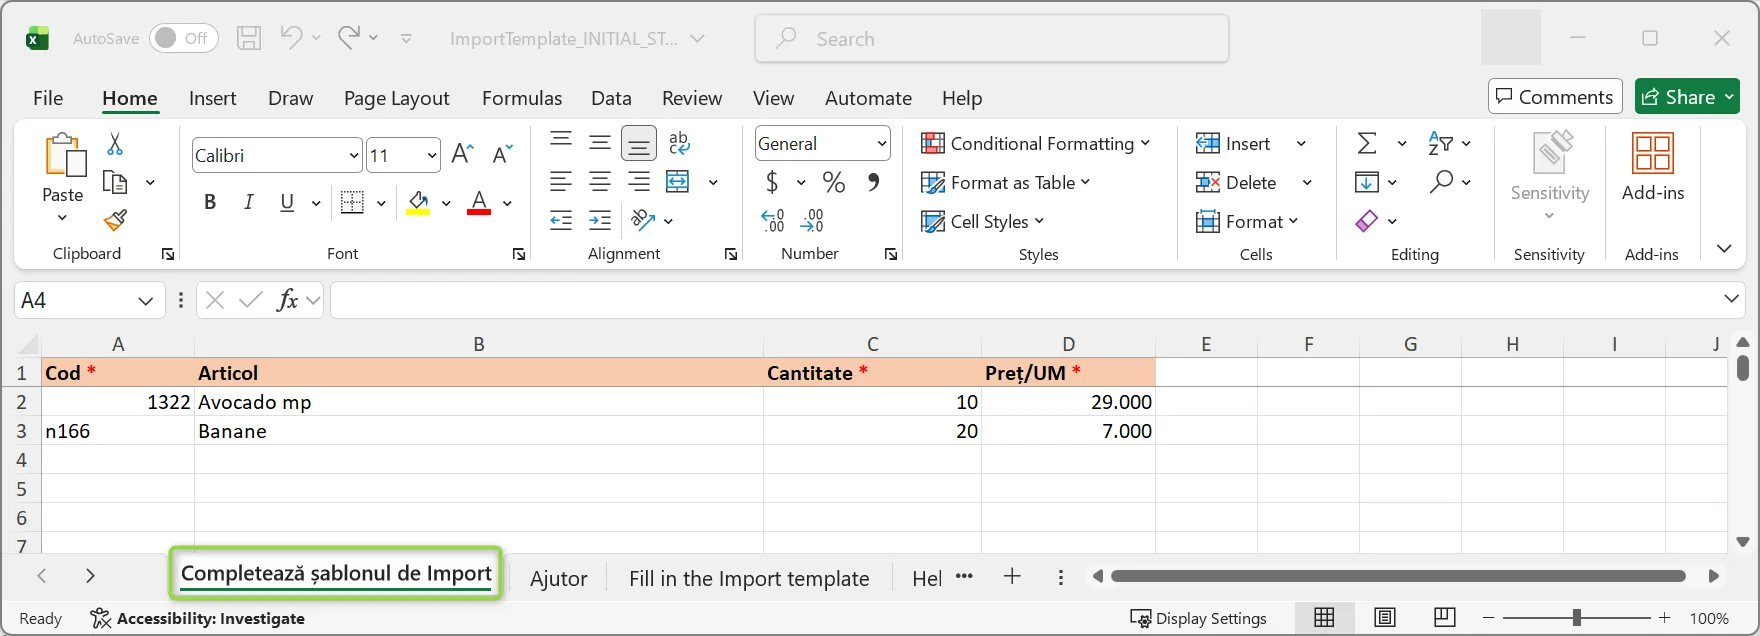Click the AutoSum sigma icon
This screenshot has width=1760, height=636.
click(x=1367, y=144)
